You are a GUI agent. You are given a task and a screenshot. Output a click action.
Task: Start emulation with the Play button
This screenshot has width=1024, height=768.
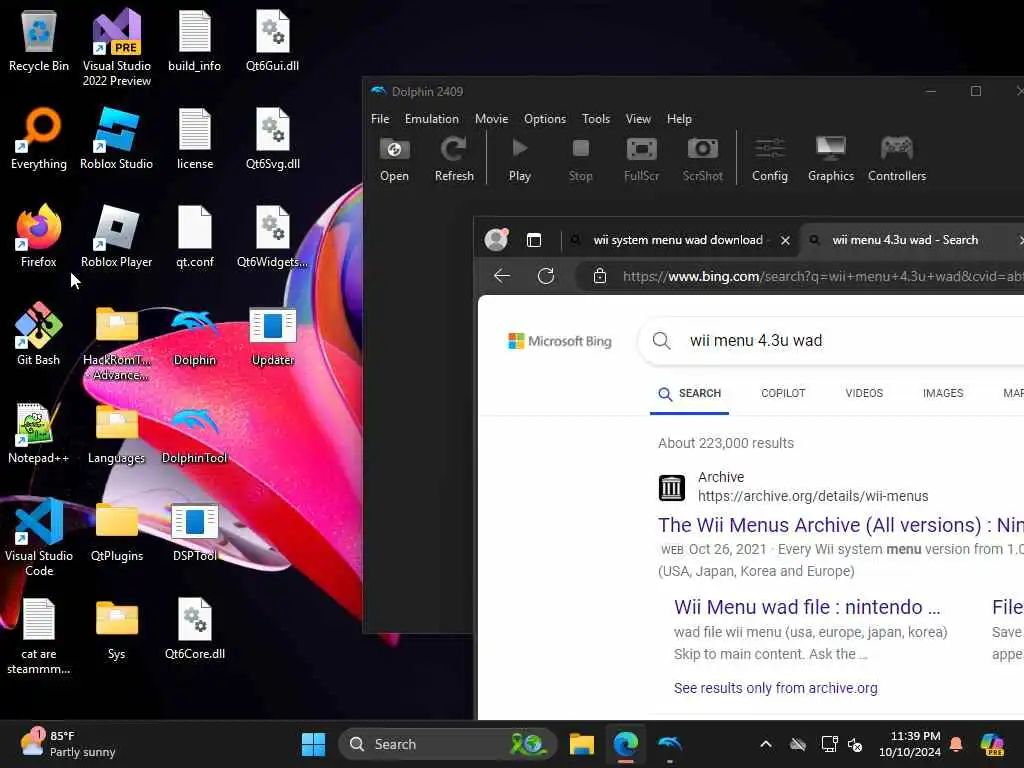[x=520, y=159]
